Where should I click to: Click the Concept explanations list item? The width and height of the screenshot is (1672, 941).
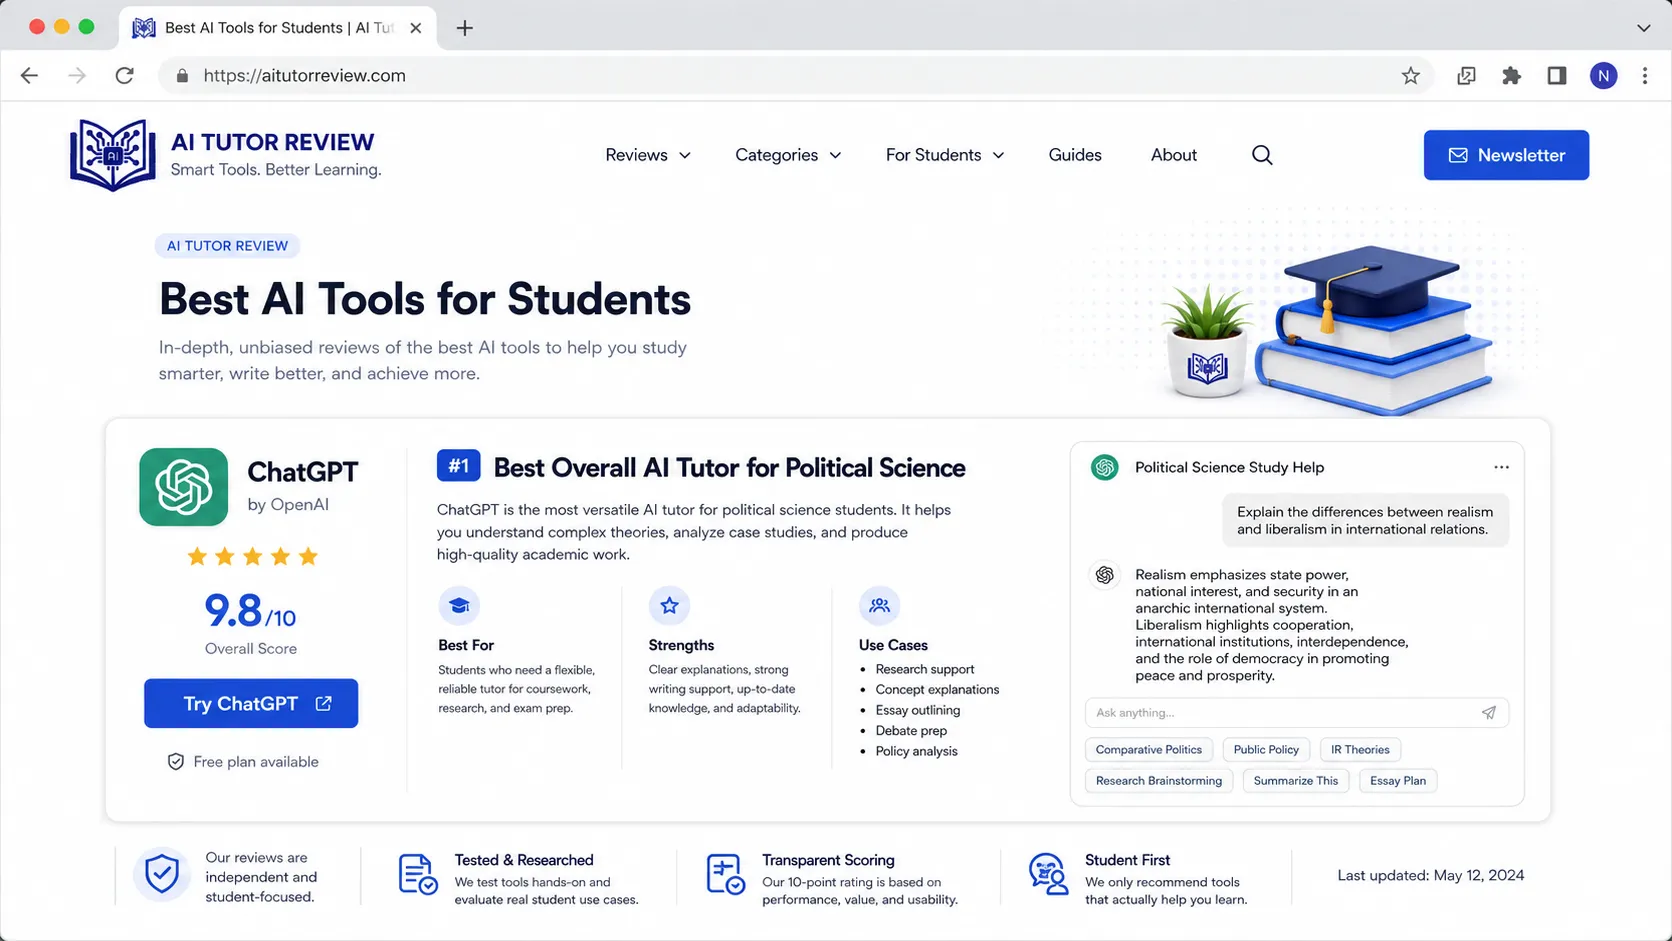(937, 690)
